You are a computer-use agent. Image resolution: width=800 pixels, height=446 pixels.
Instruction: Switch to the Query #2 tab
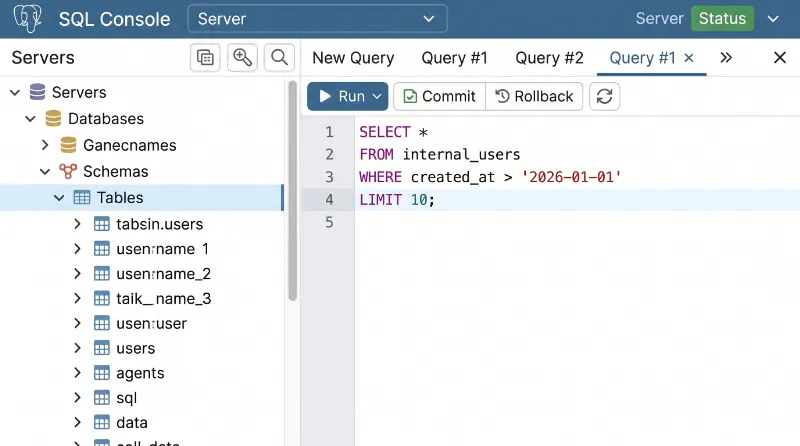coord(549,58)
